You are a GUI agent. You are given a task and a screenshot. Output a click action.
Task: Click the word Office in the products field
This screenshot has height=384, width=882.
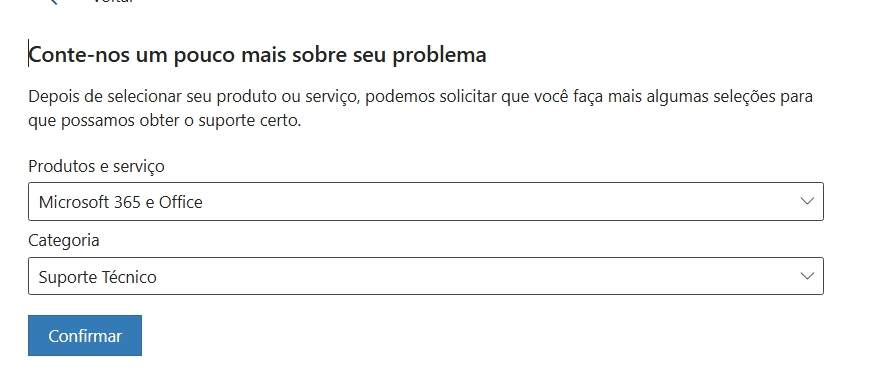(x=181, y=202)
